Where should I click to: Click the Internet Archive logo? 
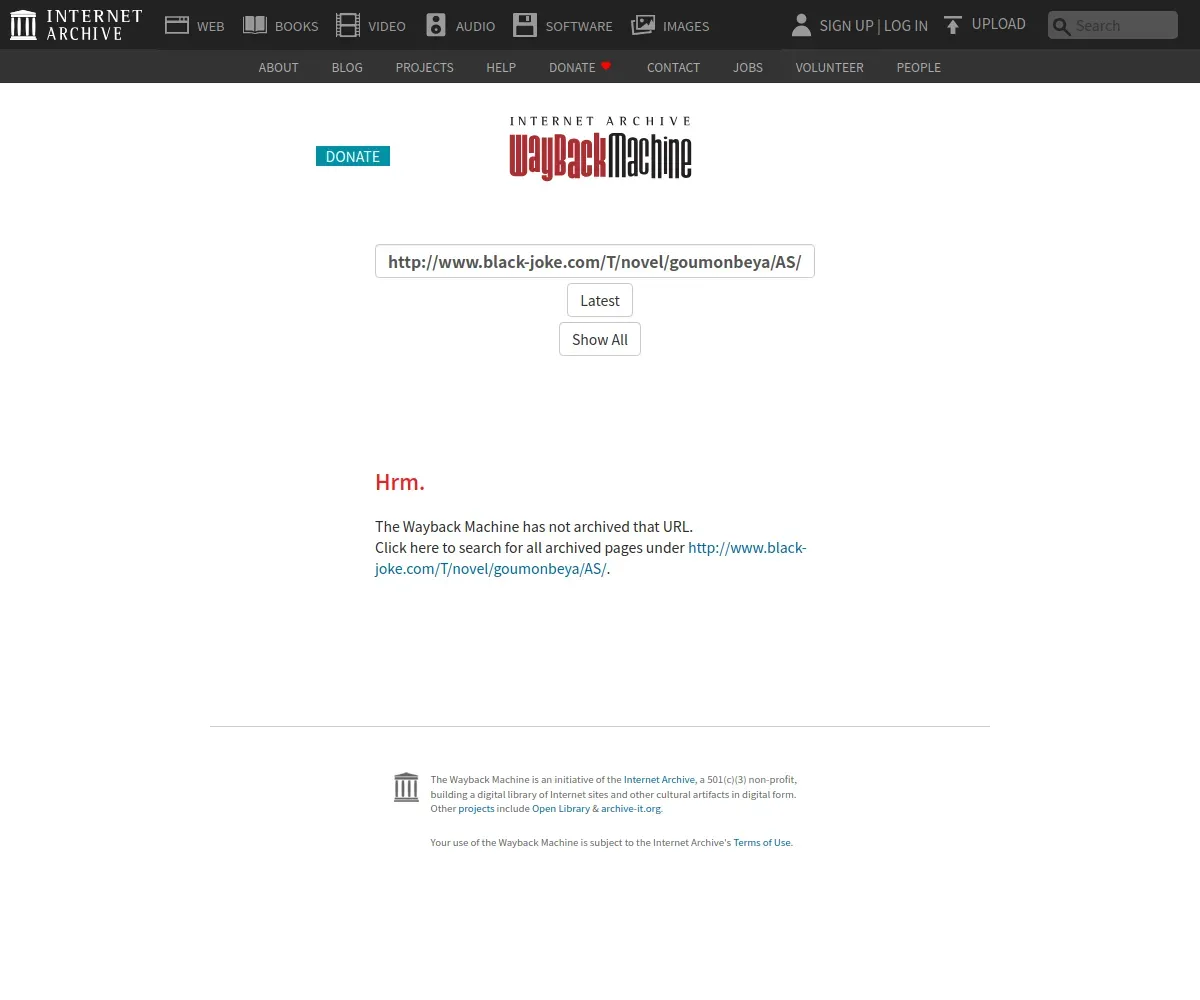76,25
